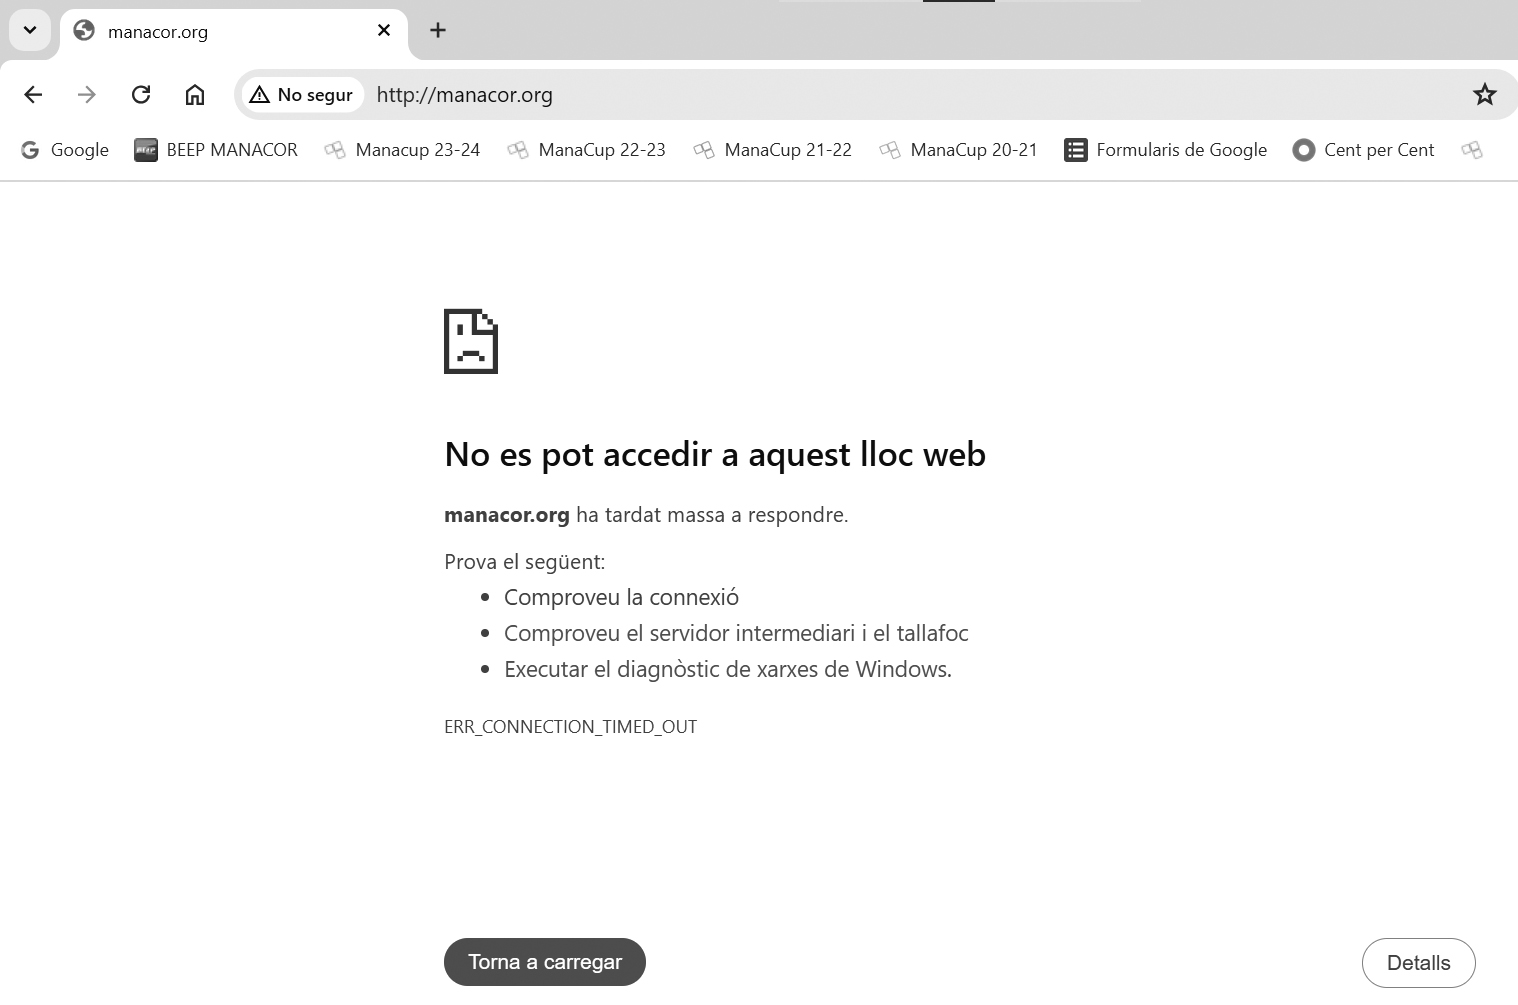Open the Manacup 23-24 bookmark

403,150
